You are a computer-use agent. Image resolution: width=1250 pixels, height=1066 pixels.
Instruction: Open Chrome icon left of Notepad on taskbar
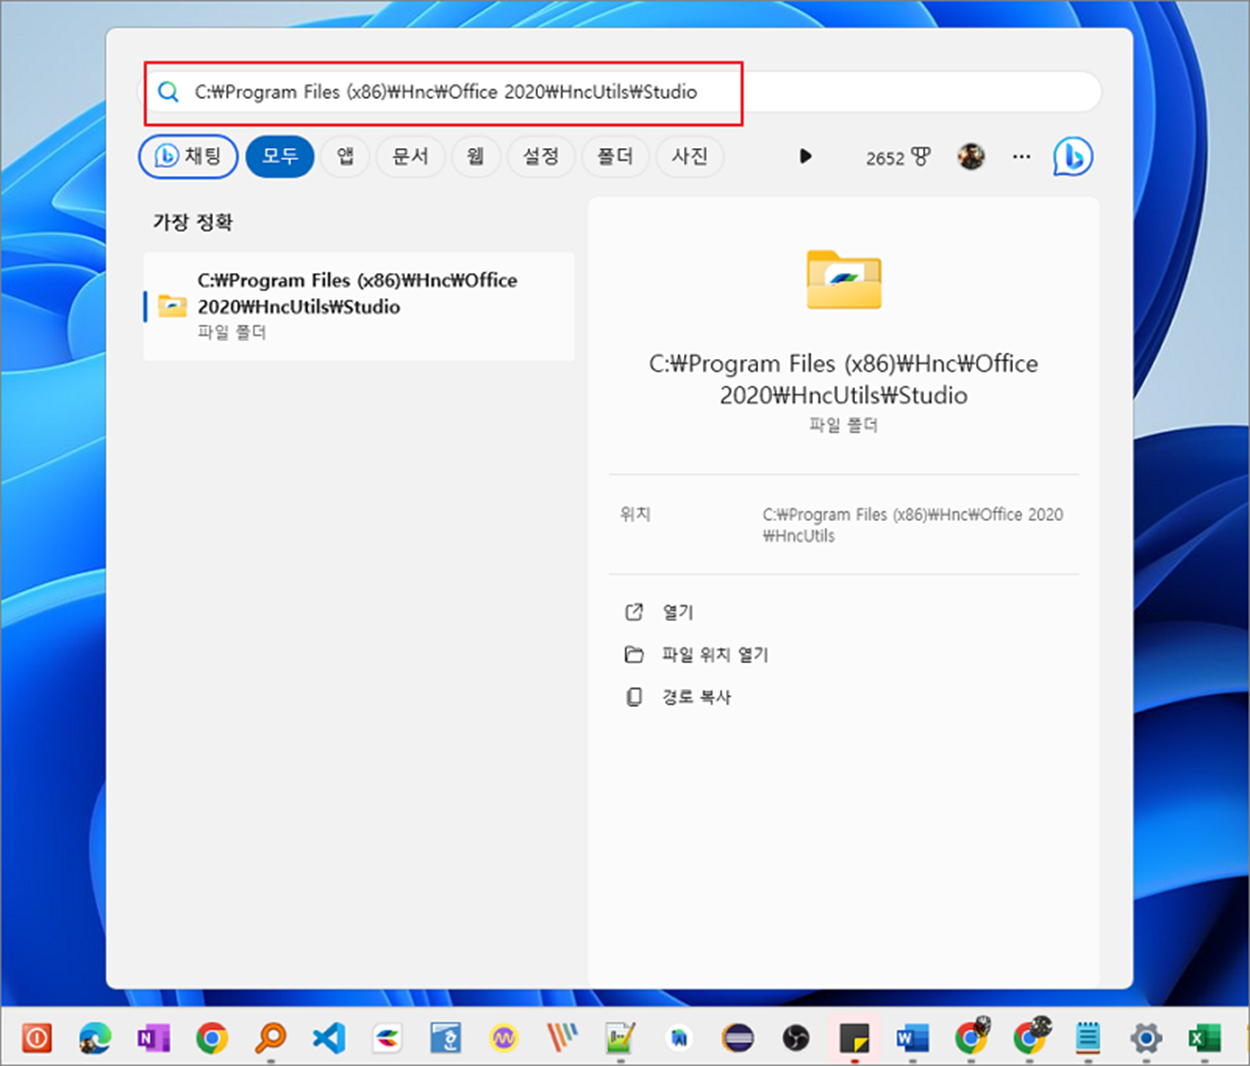(1030, 1038)
